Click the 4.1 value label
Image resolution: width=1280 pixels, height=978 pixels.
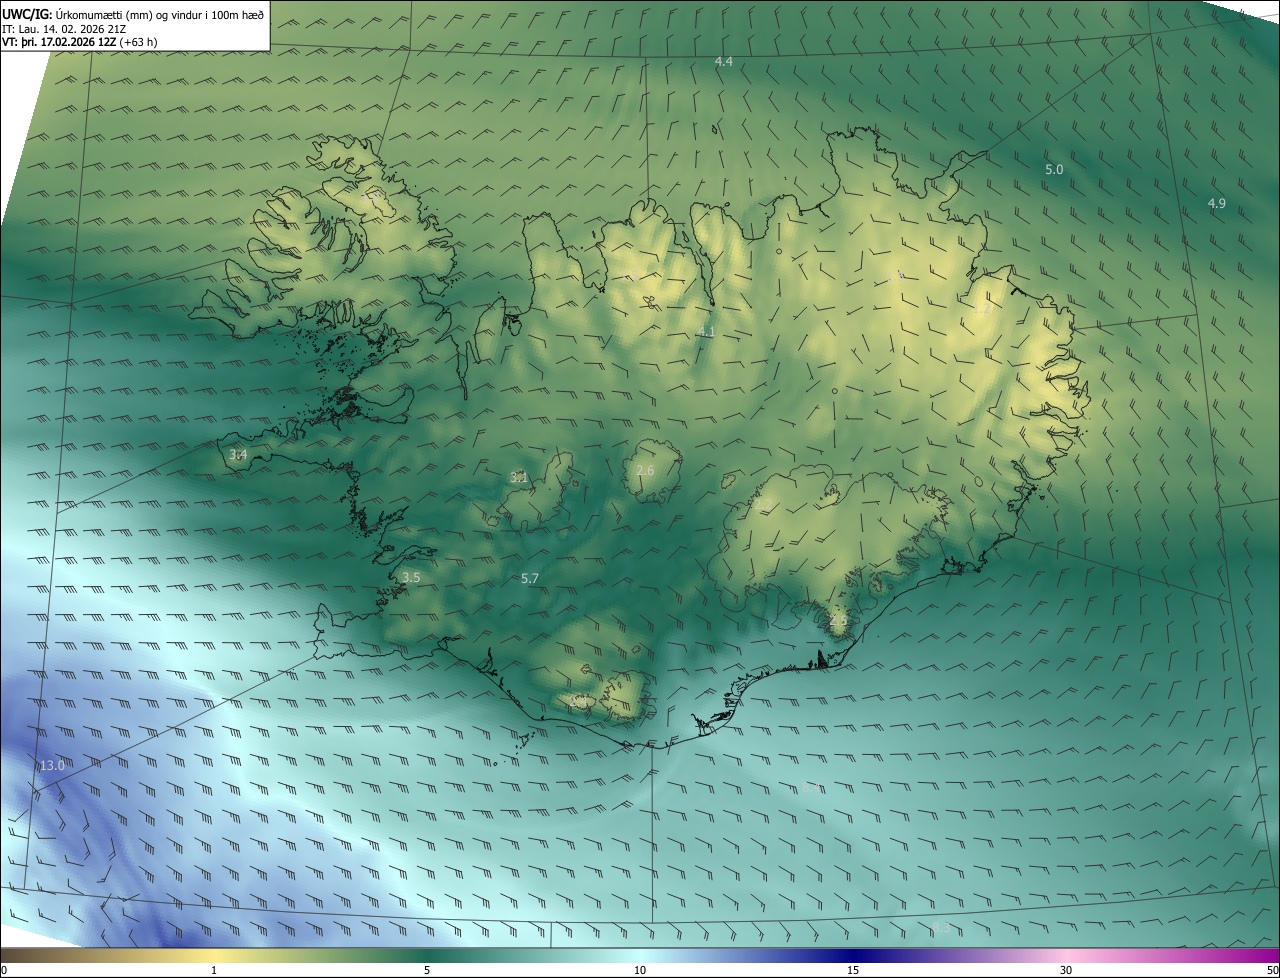point(706,331)
